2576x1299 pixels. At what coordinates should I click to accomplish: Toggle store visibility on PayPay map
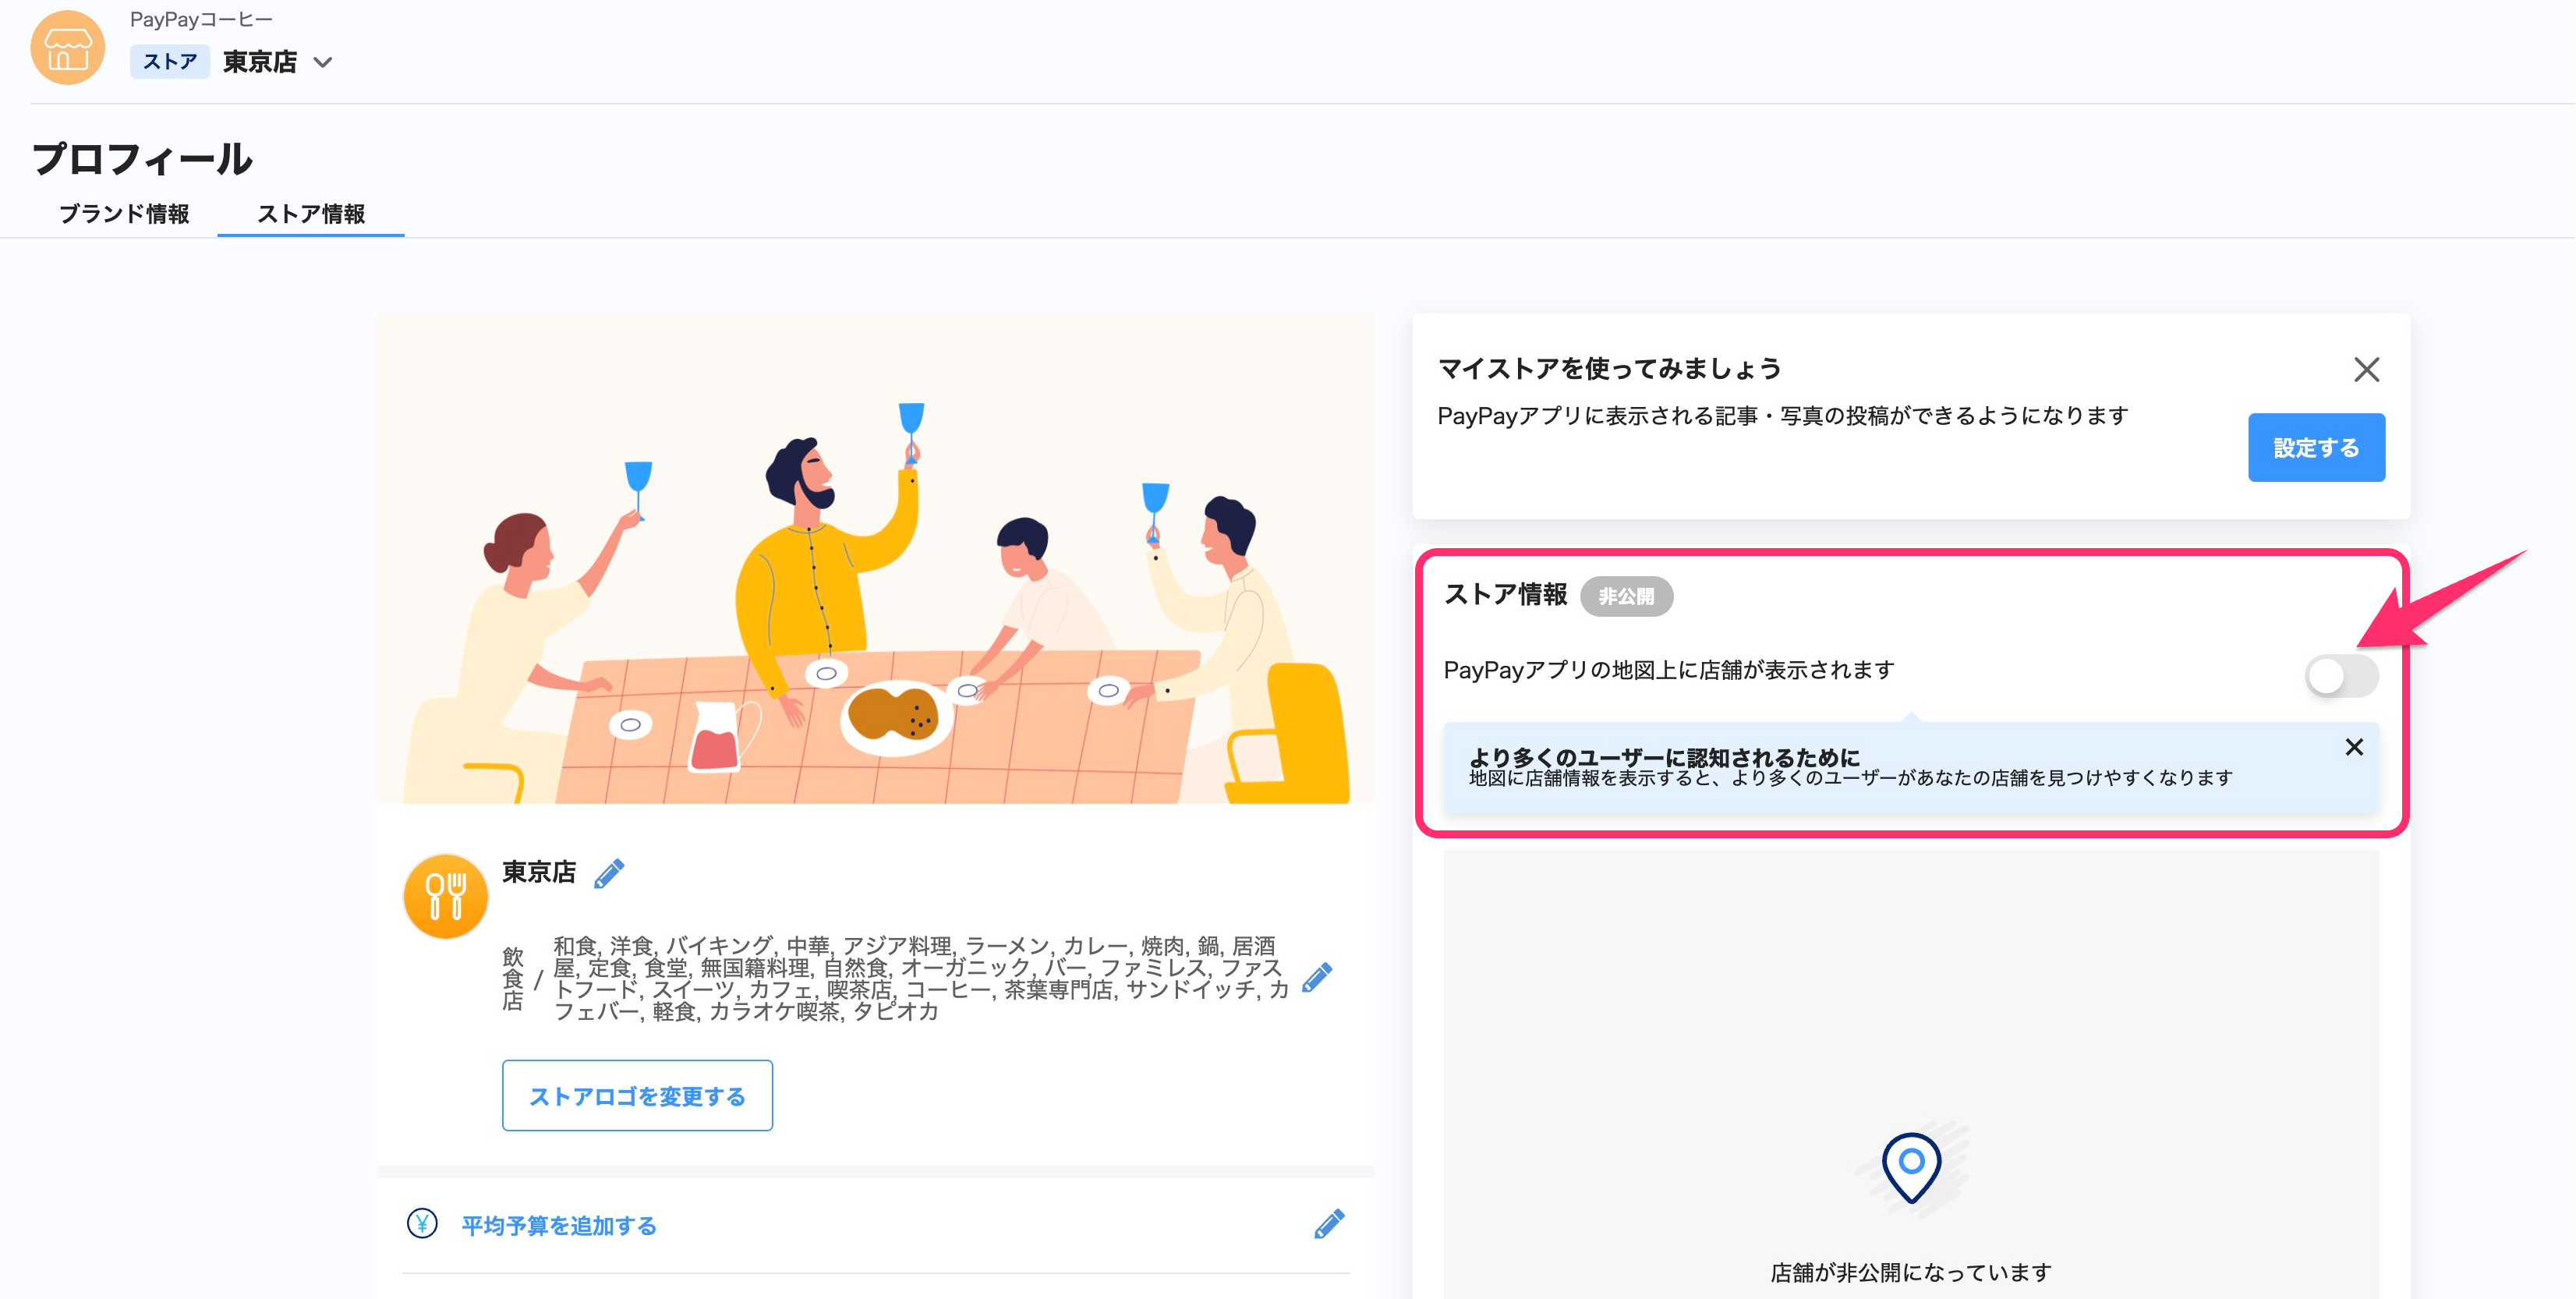(2341, 676)
